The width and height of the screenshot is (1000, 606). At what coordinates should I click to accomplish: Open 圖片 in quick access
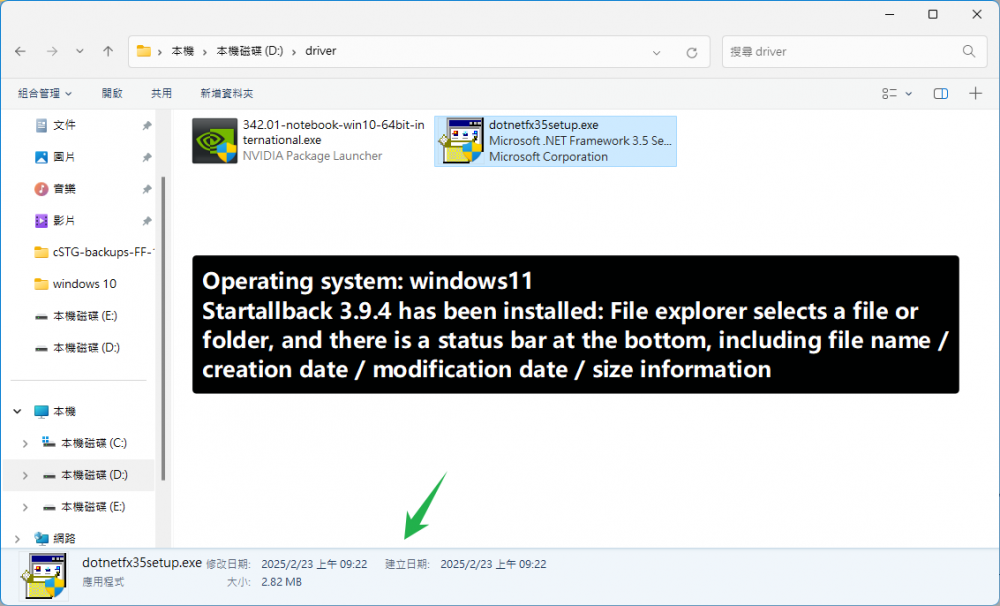point(64,157)
